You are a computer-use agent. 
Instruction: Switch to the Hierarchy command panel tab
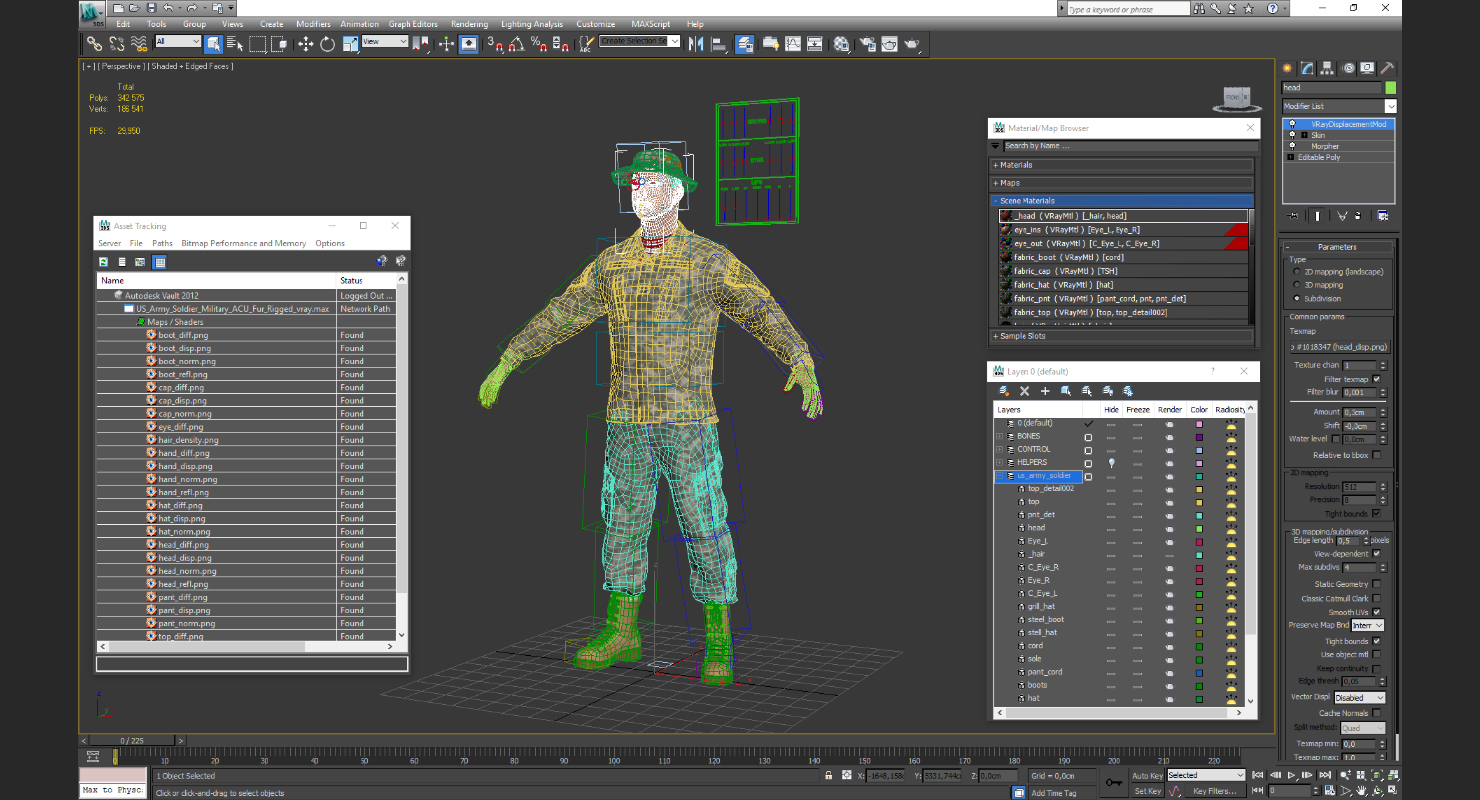click(1327, 68)
